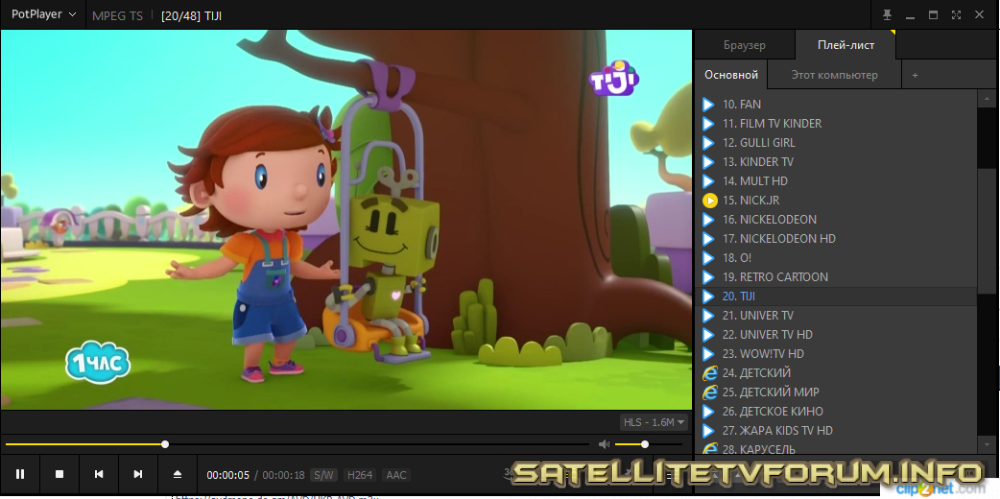This screenshot has height=499, width=1000.
Task: Select playlist item 10. FAN
Action: click(x=835, y=104)
